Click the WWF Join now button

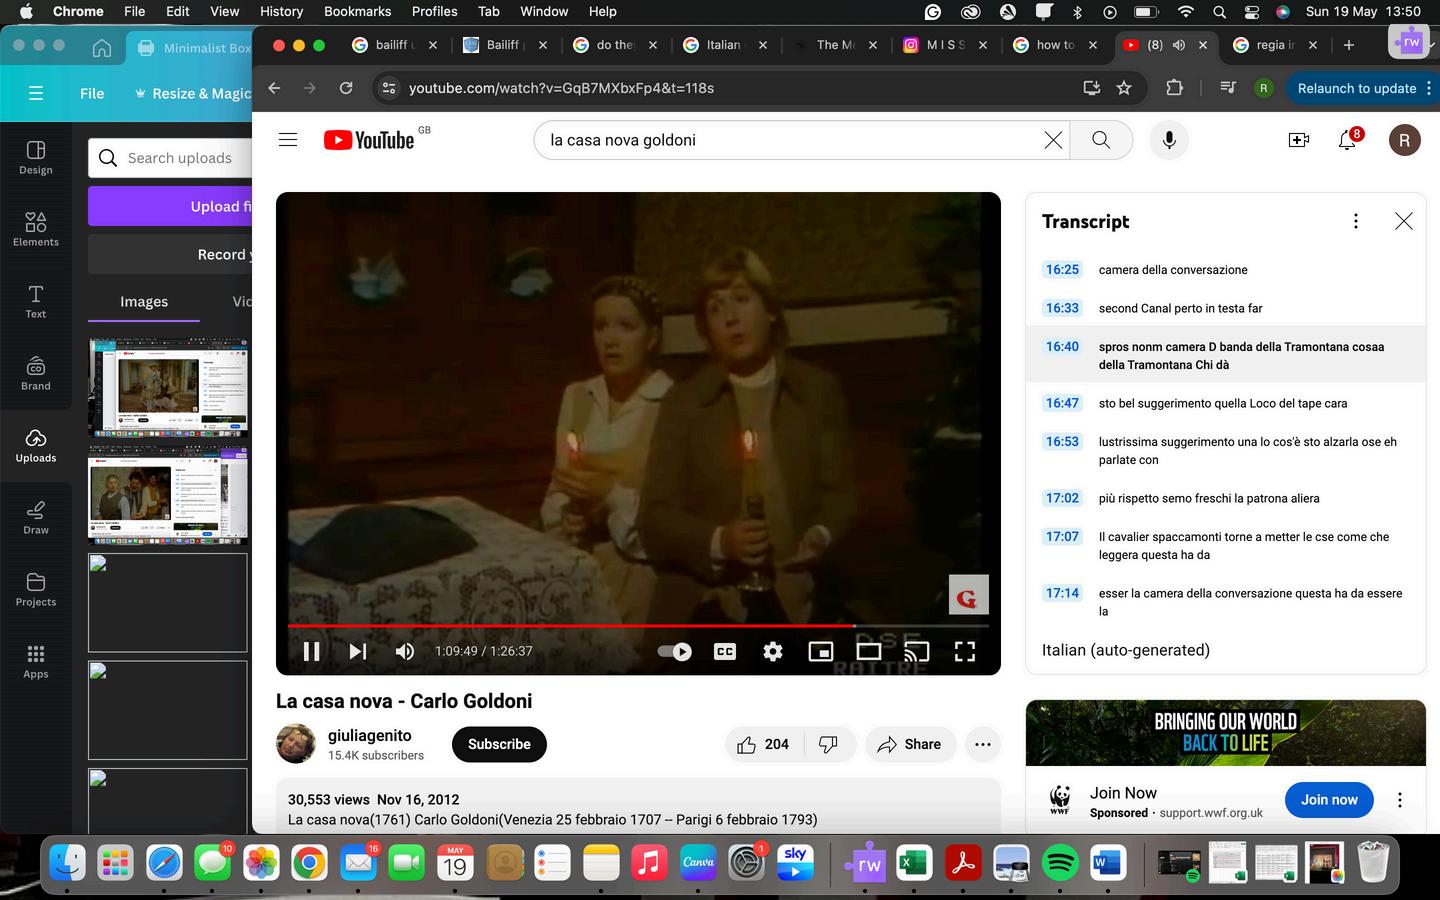point(1329,800)
